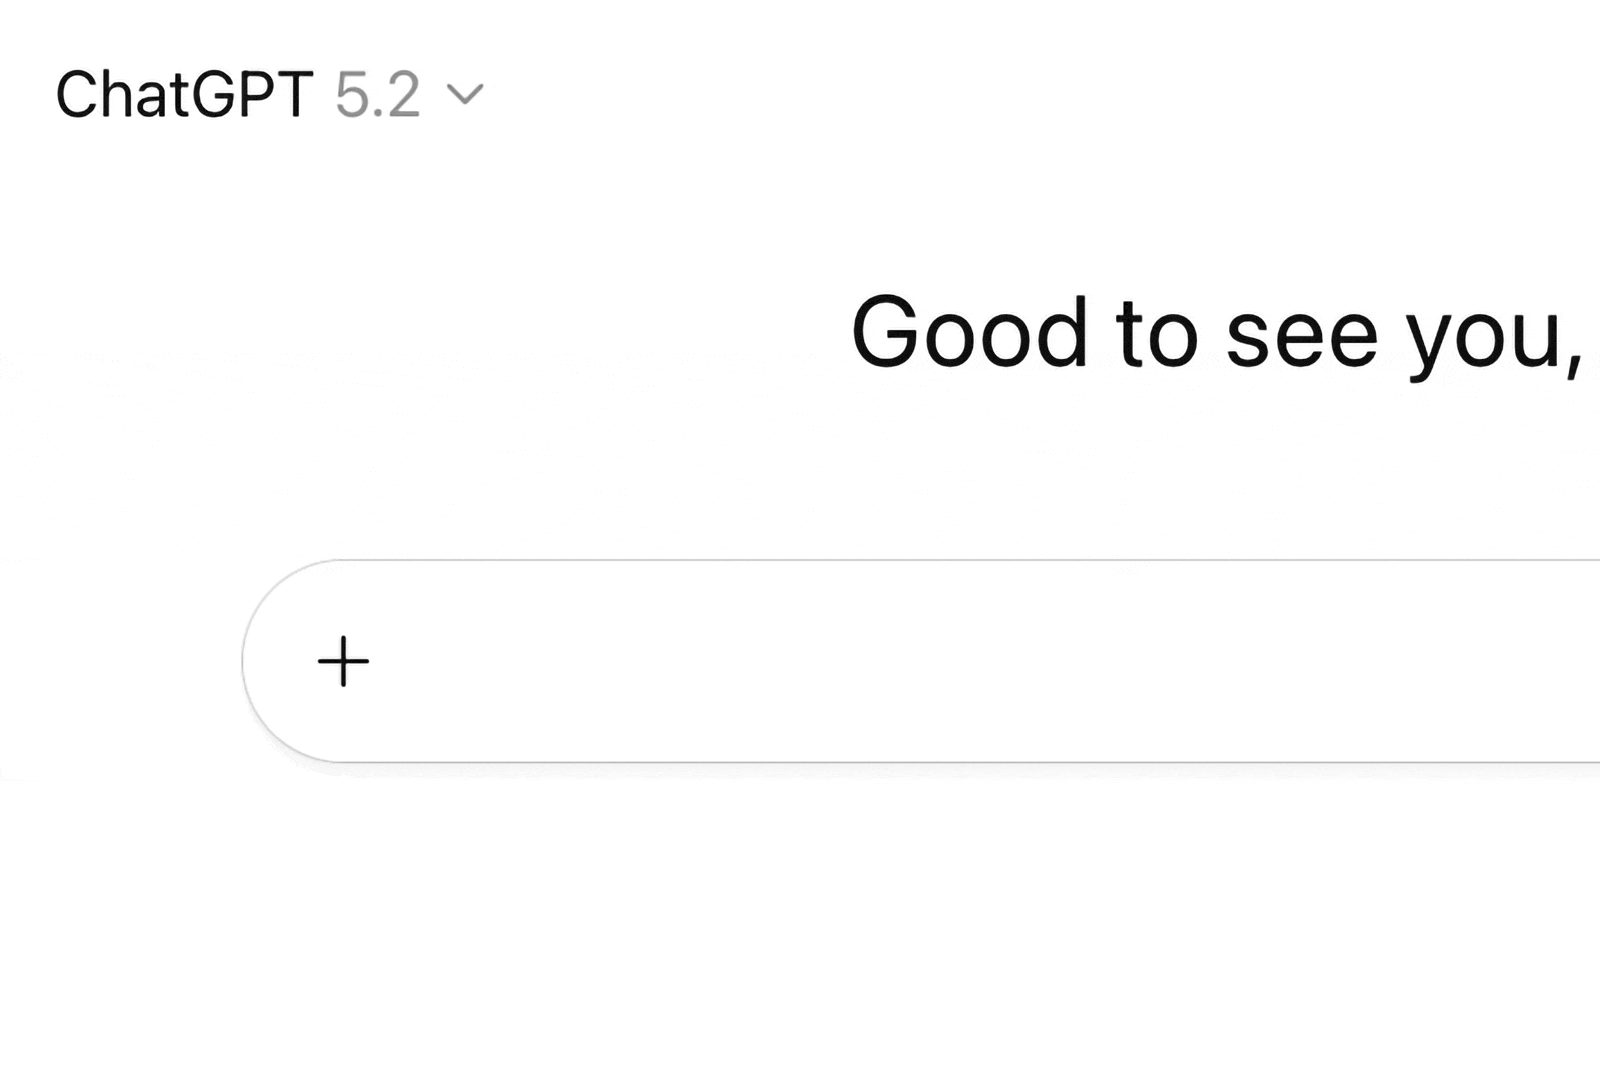
Task: Click the ChatGPT title text at top
Action: pos(184,95)
